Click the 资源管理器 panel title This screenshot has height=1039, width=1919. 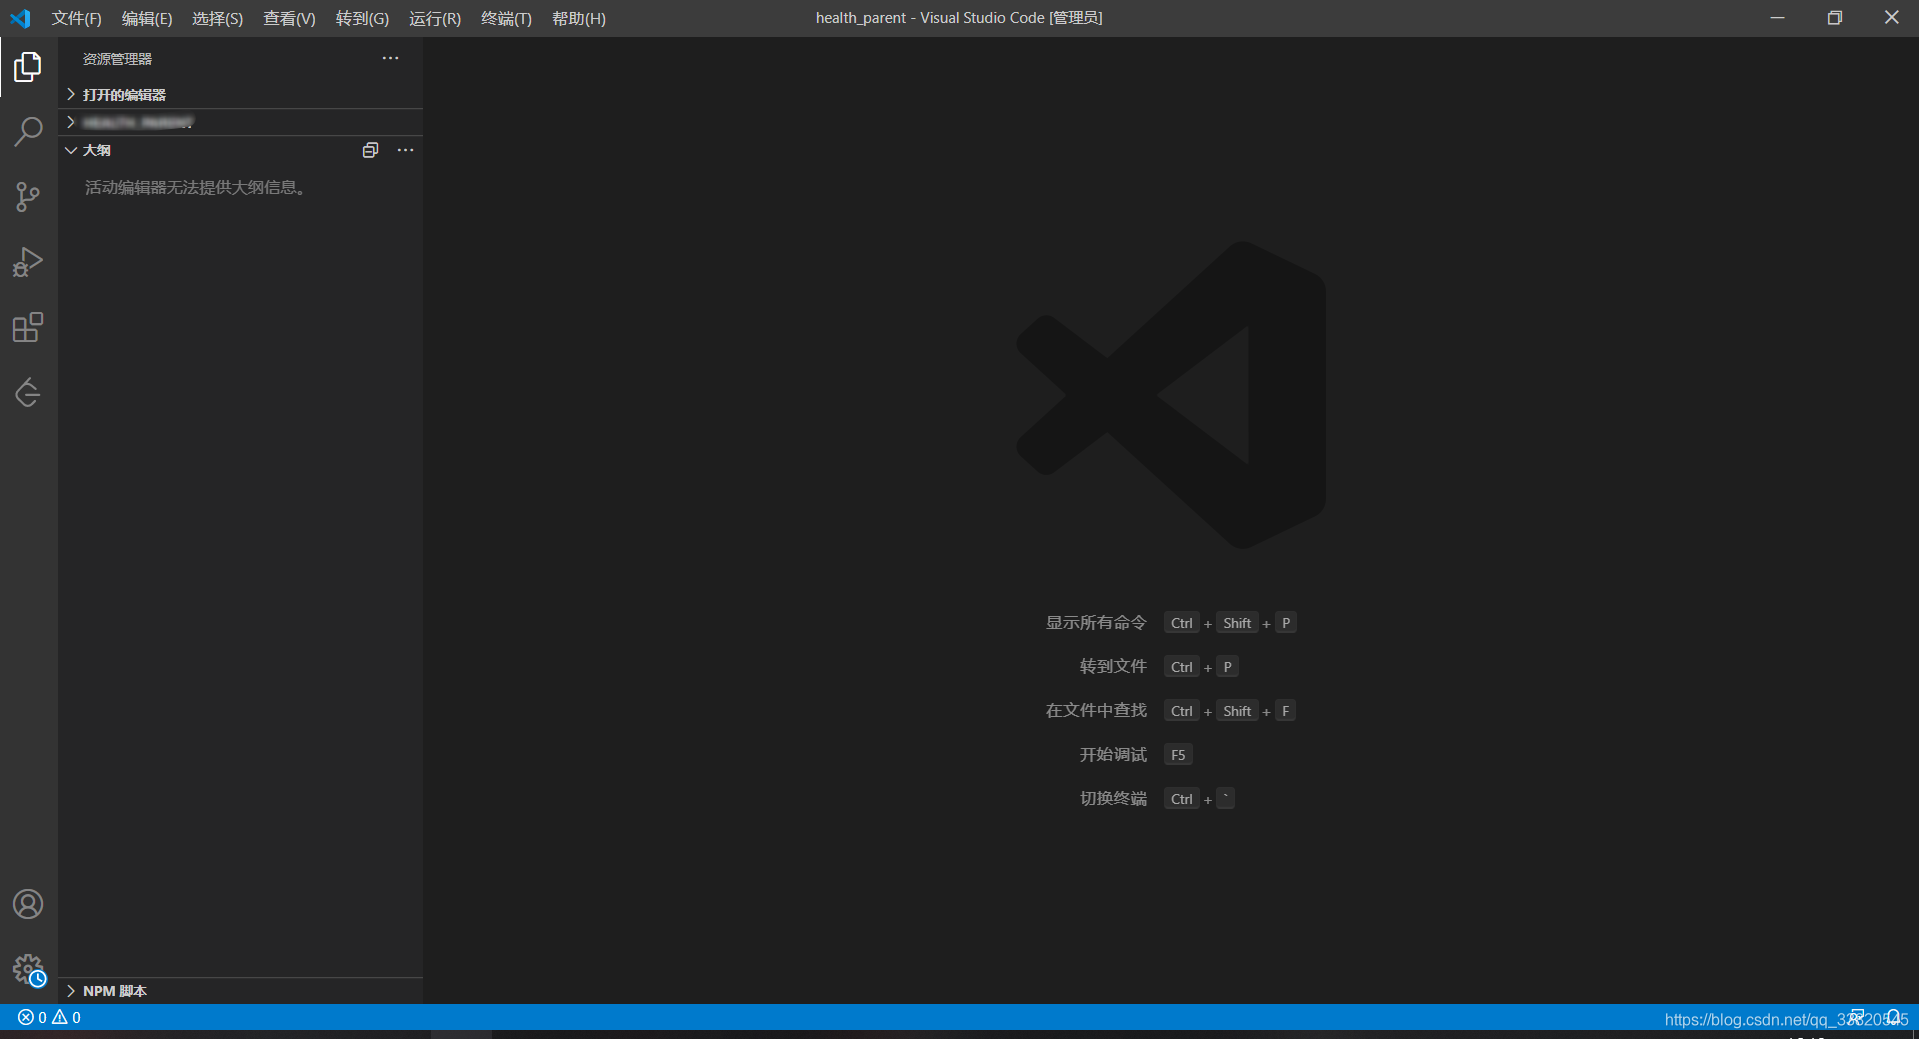tap(117, 59)
